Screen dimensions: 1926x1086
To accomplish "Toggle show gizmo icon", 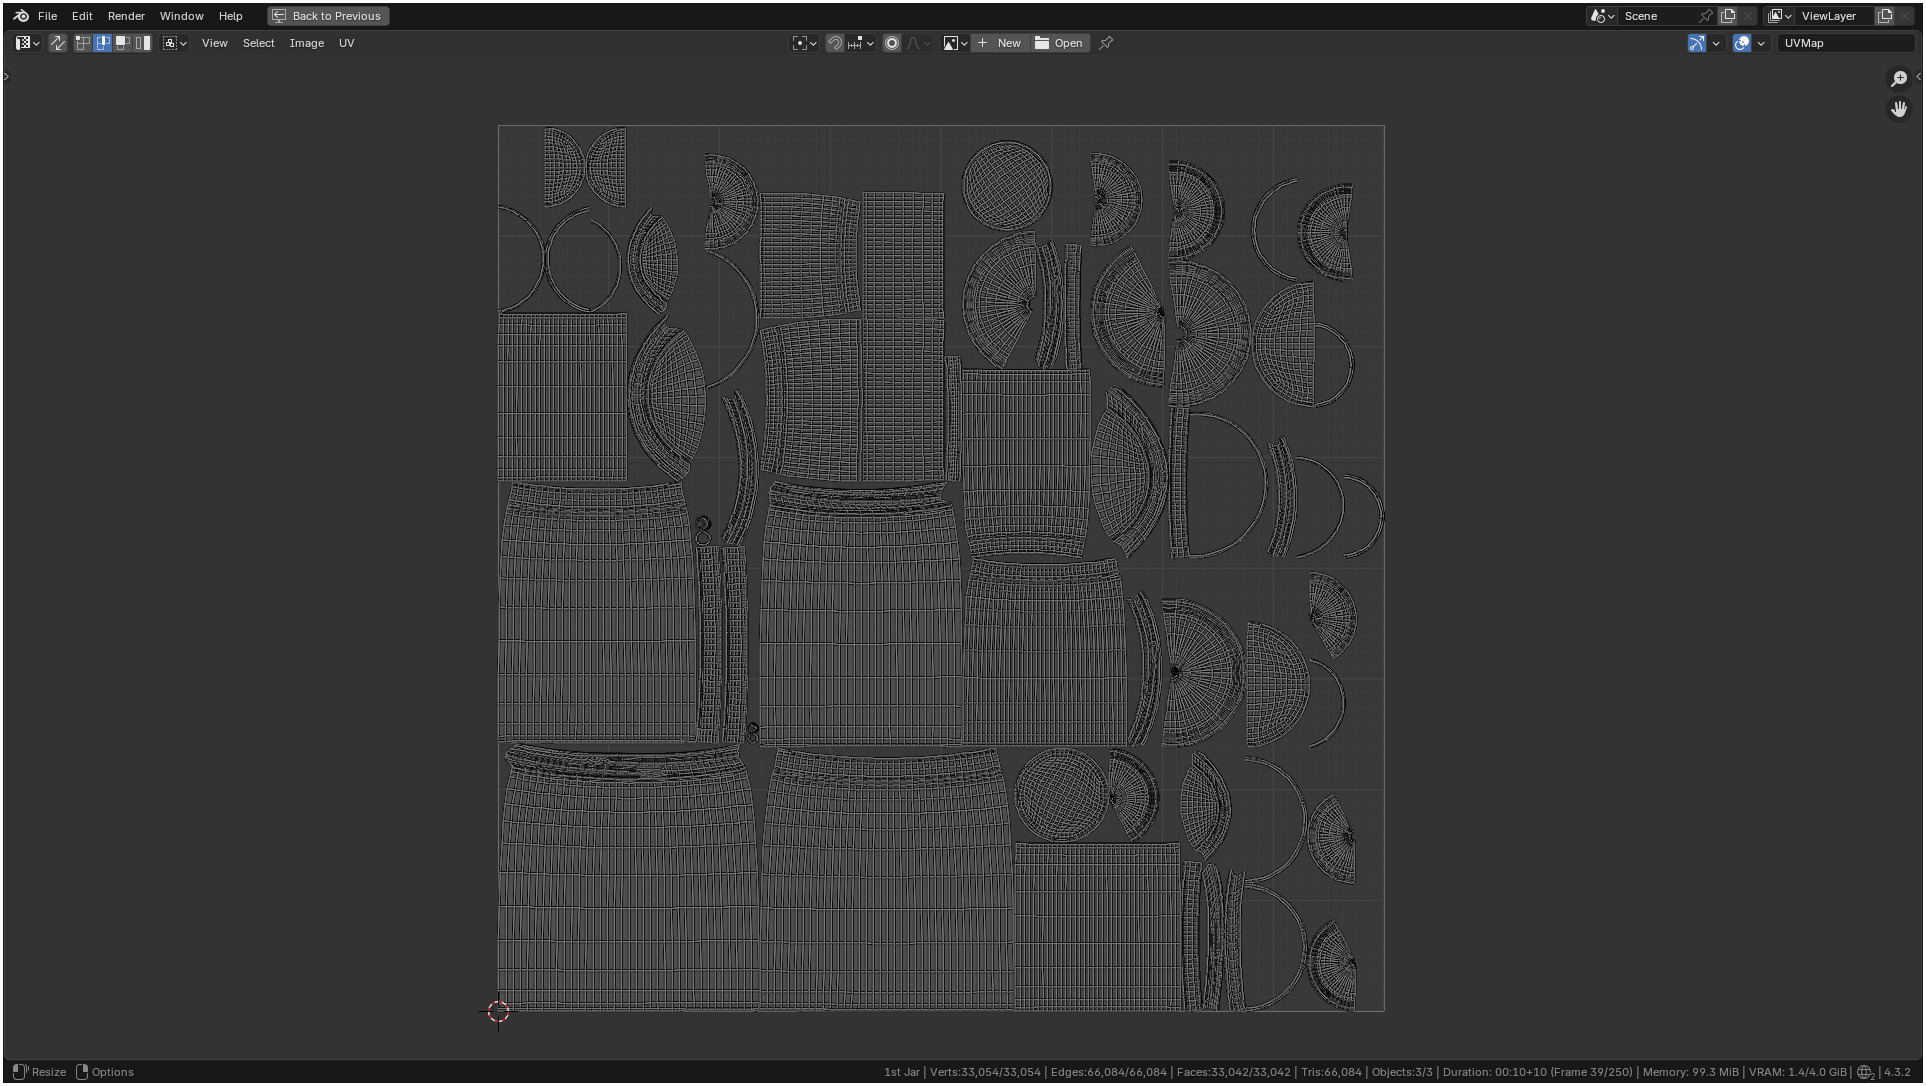I will click(x=1697, y=43).
